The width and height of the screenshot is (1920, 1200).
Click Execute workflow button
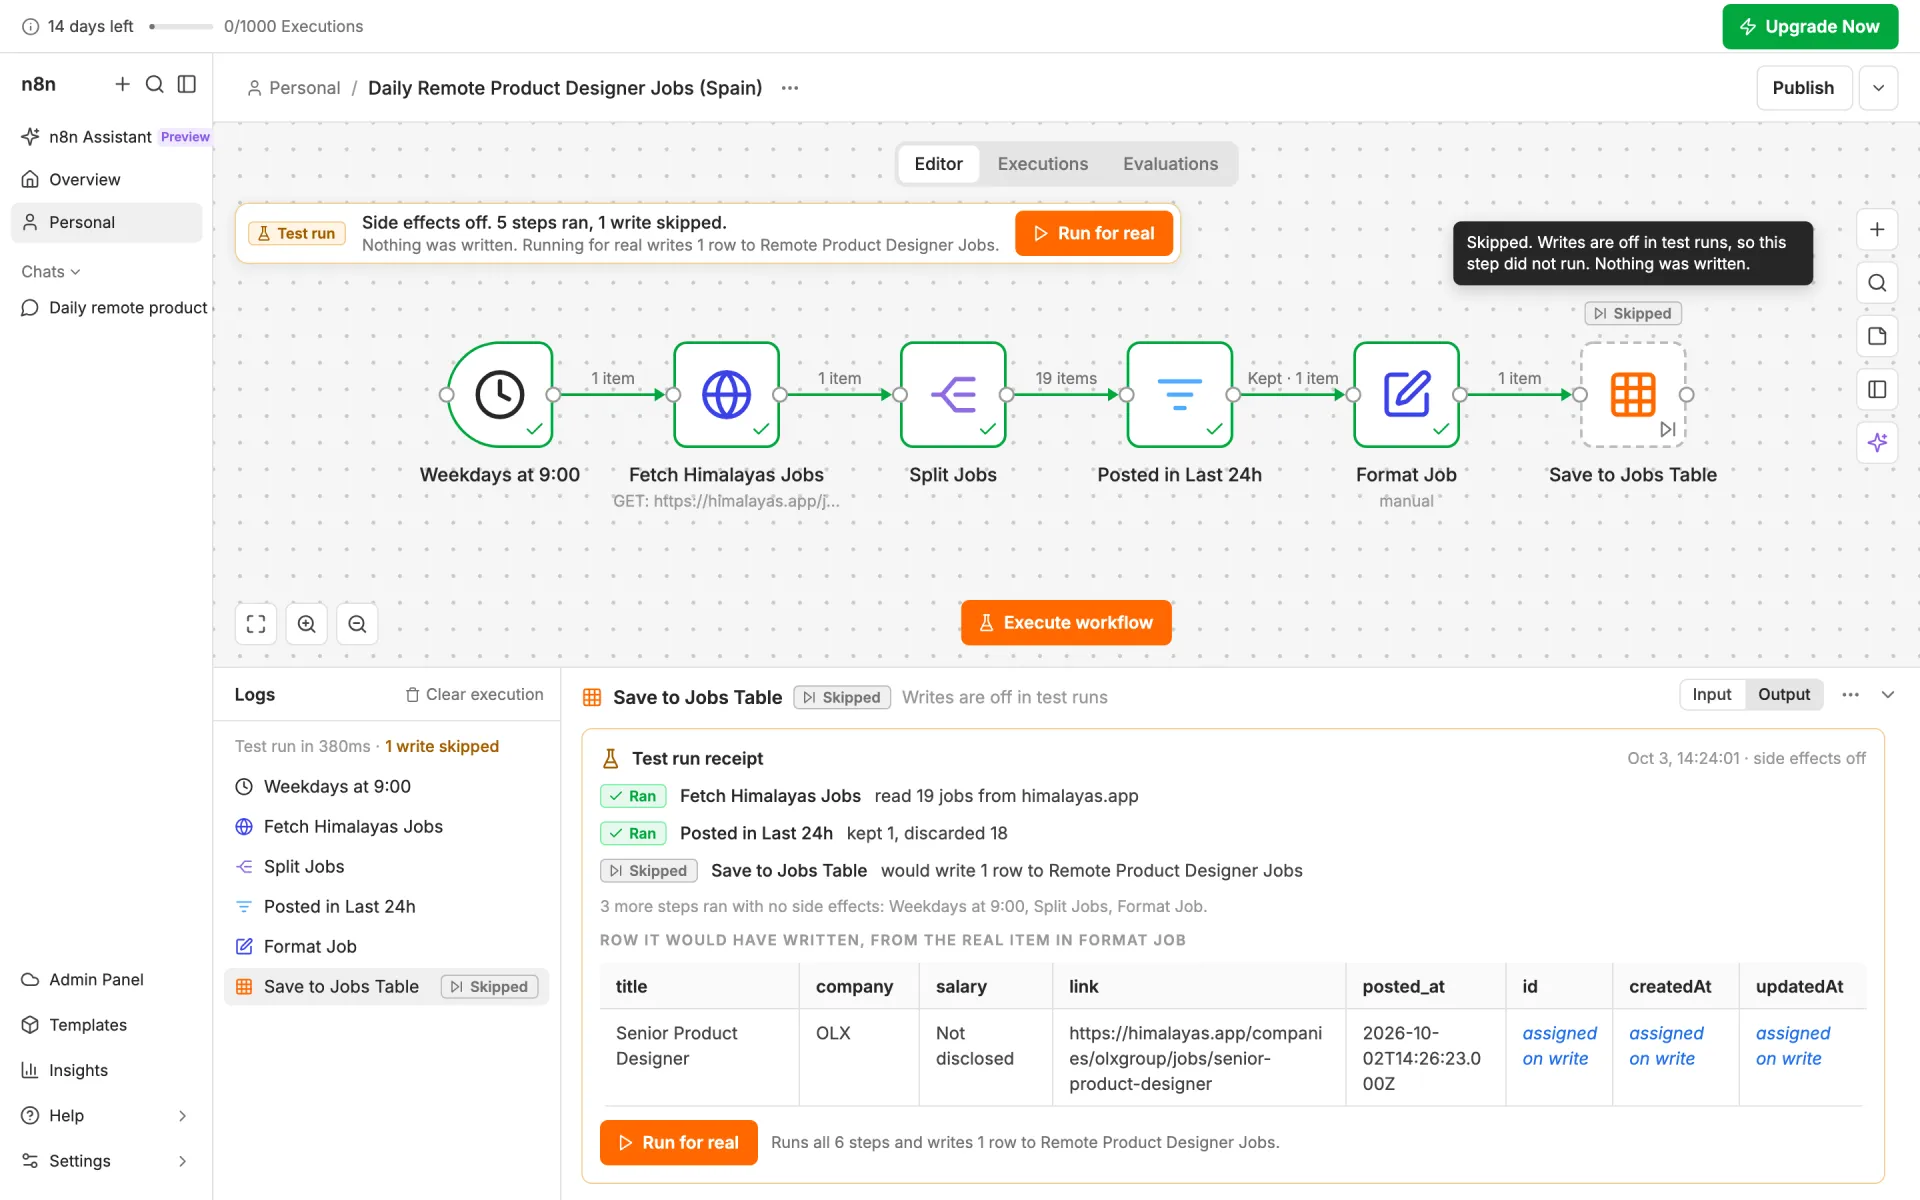coord(1066,622)
